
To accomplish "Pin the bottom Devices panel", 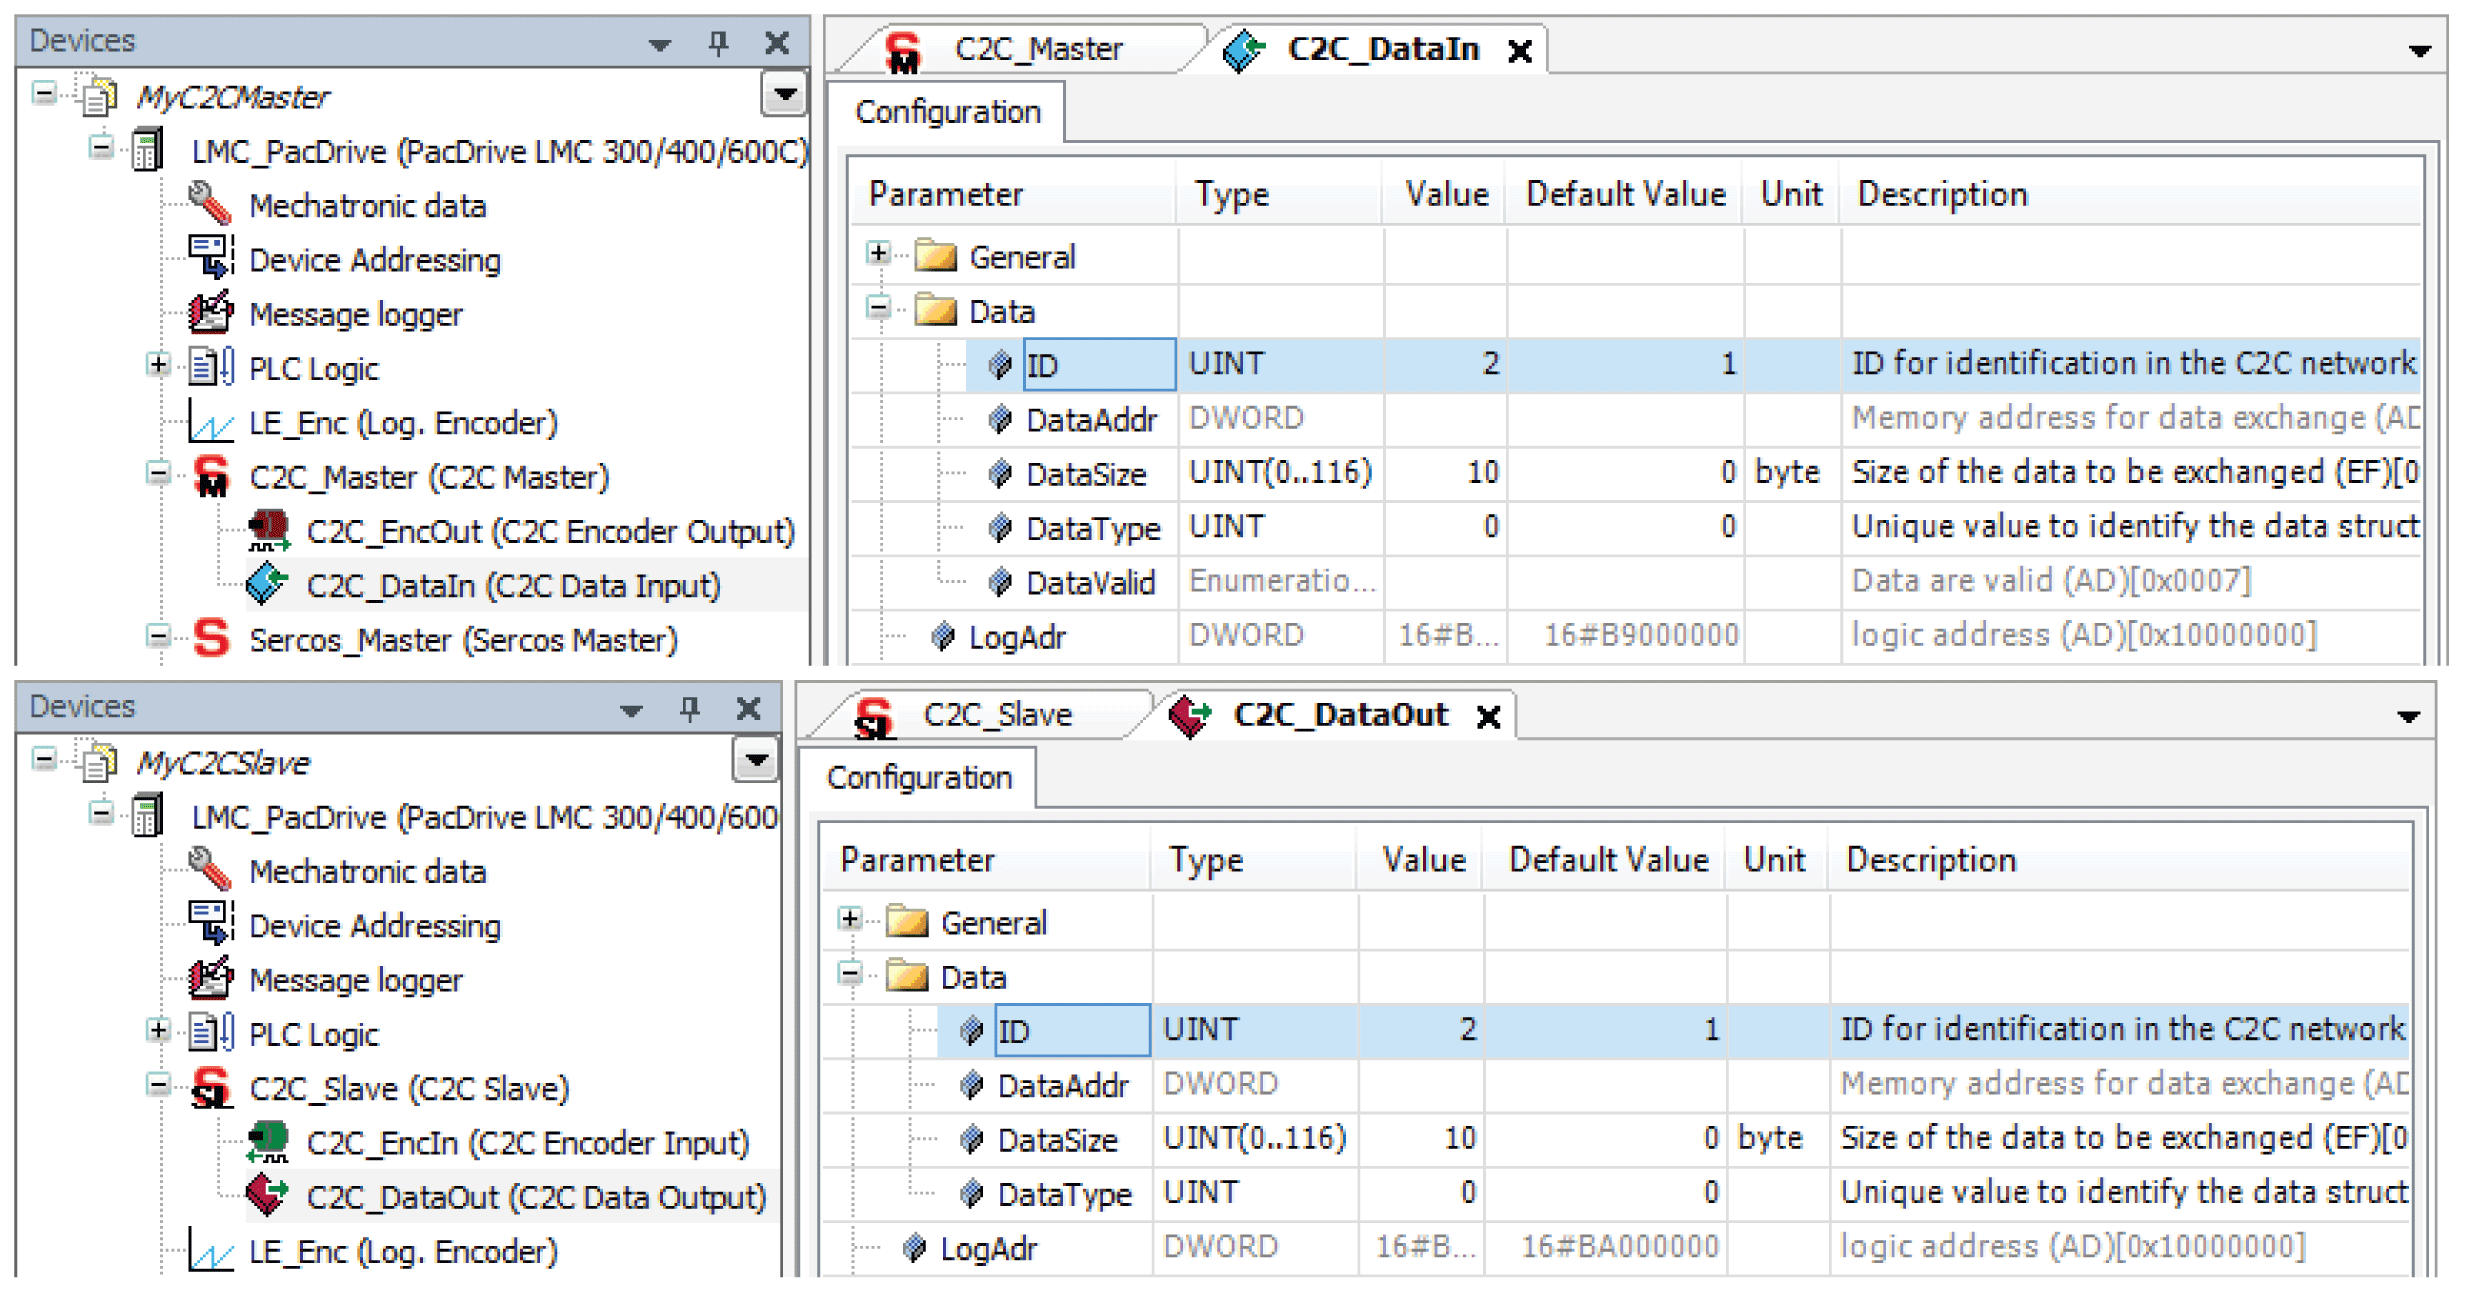I will coord(689,708).
